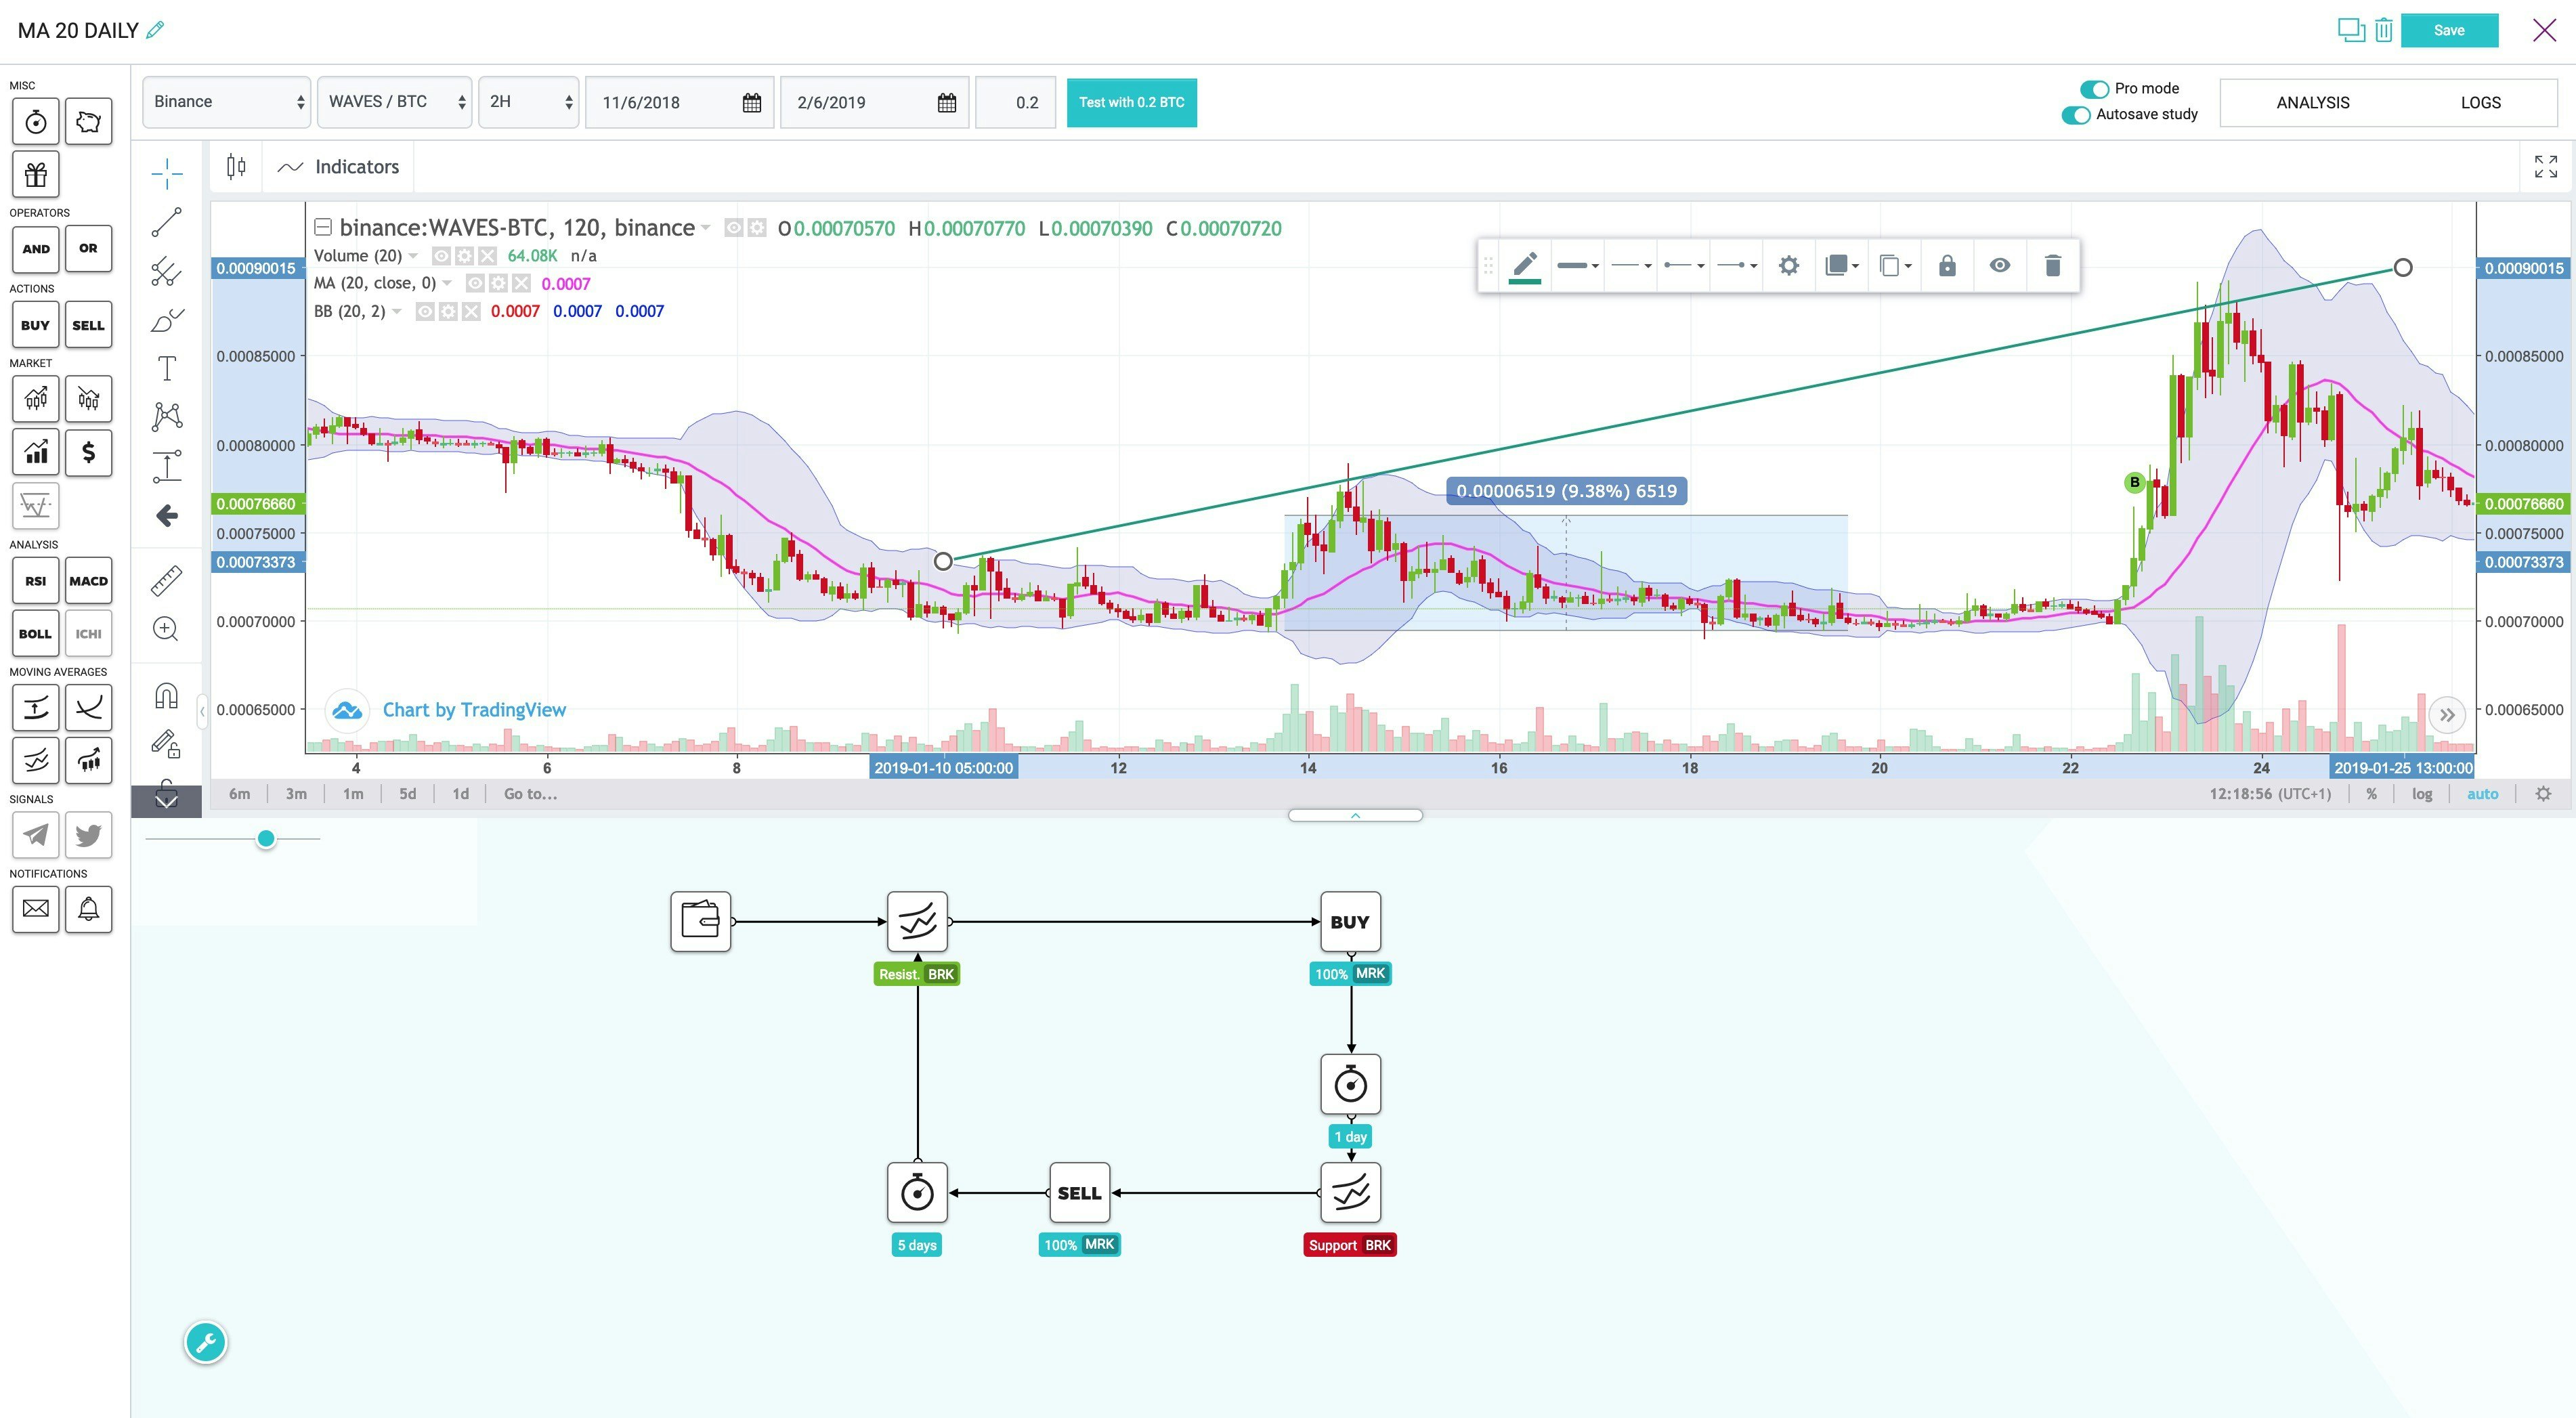Open the Binance exchange dropdown
The image size is (2576, 1418).
pyautogui.click(x=226, y=101)
